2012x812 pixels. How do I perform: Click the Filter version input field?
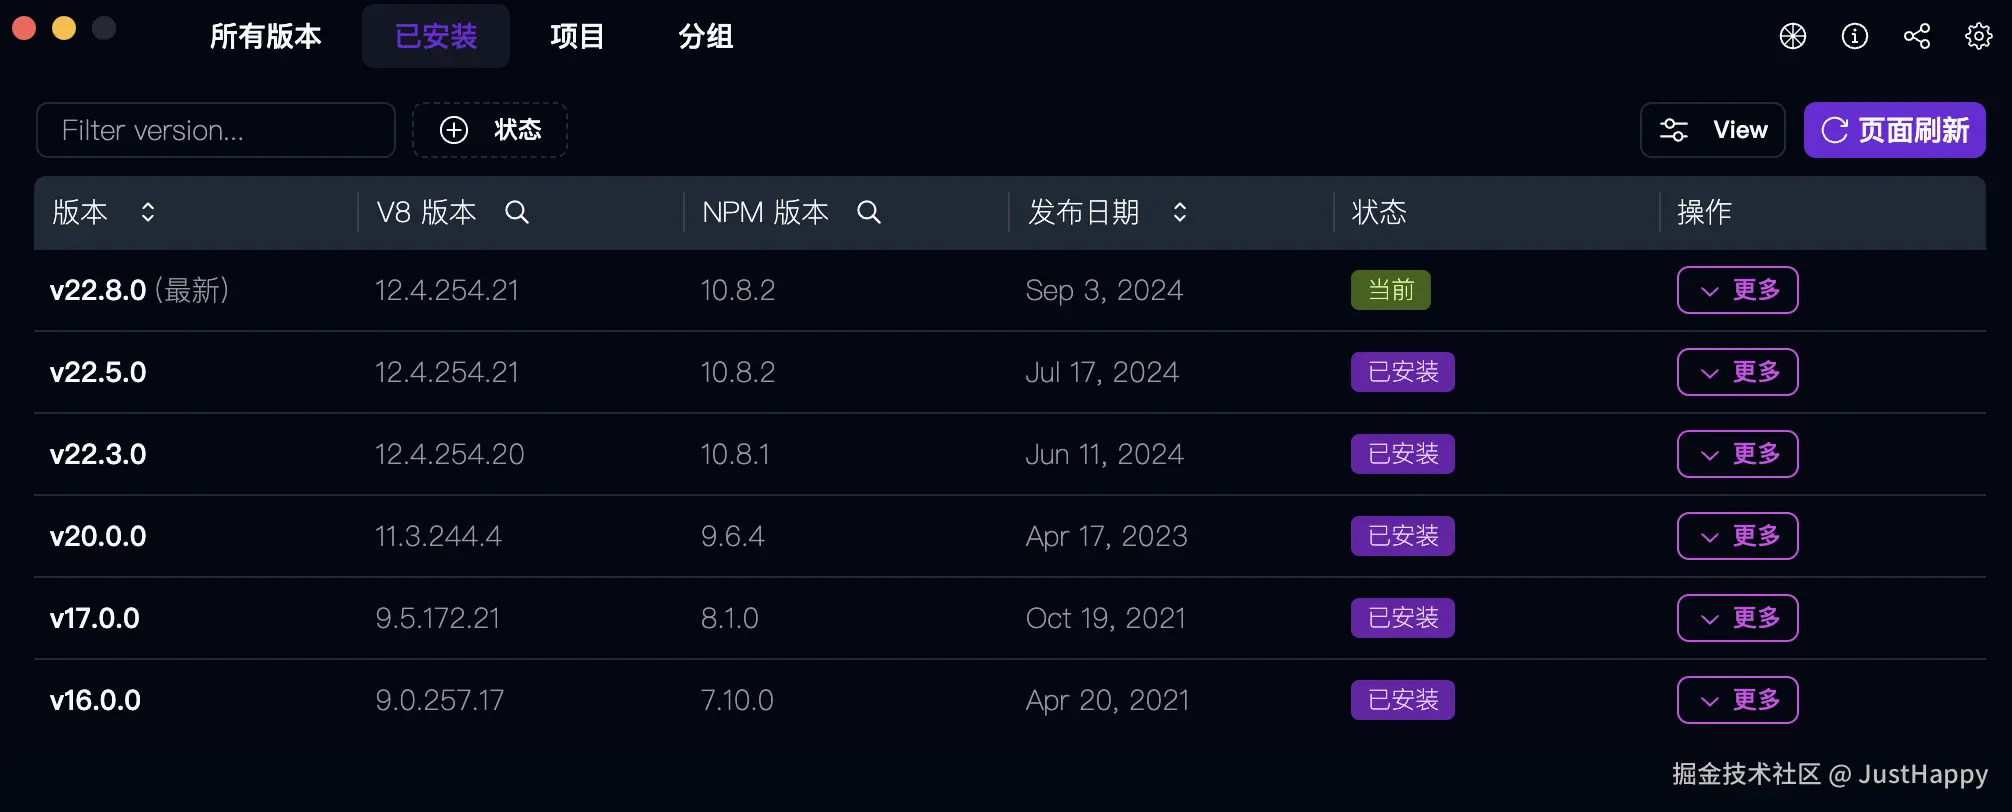(216, 130)
